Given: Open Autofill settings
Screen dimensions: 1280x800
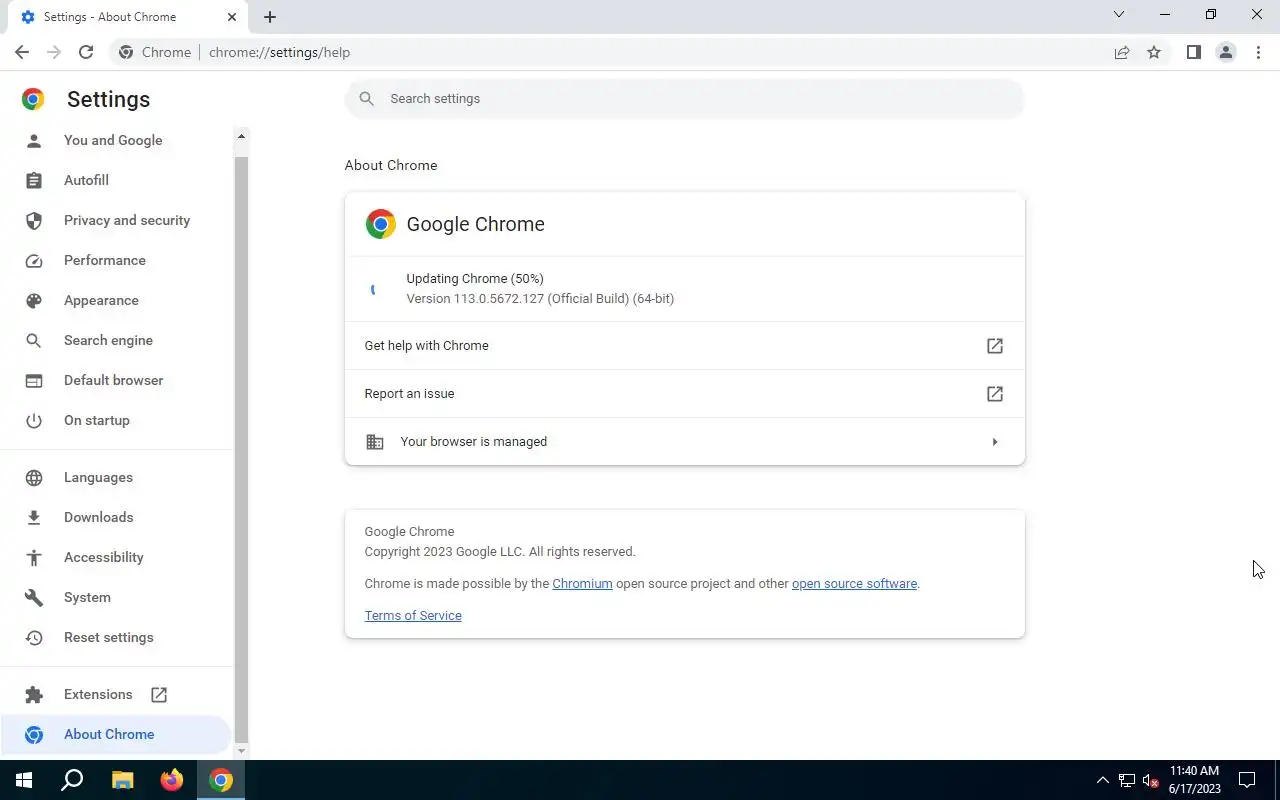Looking at the screenshot, I should point(86,180).
